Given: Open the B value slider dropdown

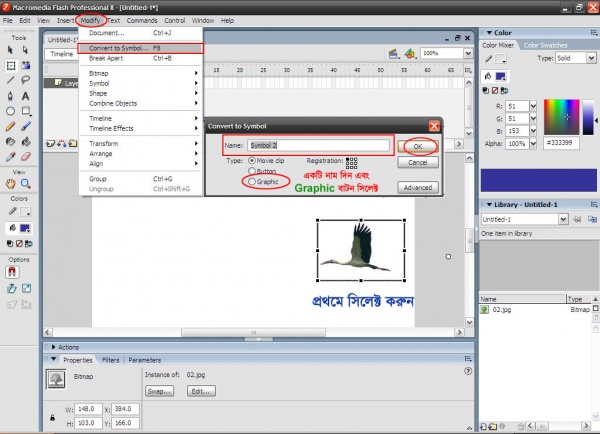Looking at the screenshot, I should (533, 131).
